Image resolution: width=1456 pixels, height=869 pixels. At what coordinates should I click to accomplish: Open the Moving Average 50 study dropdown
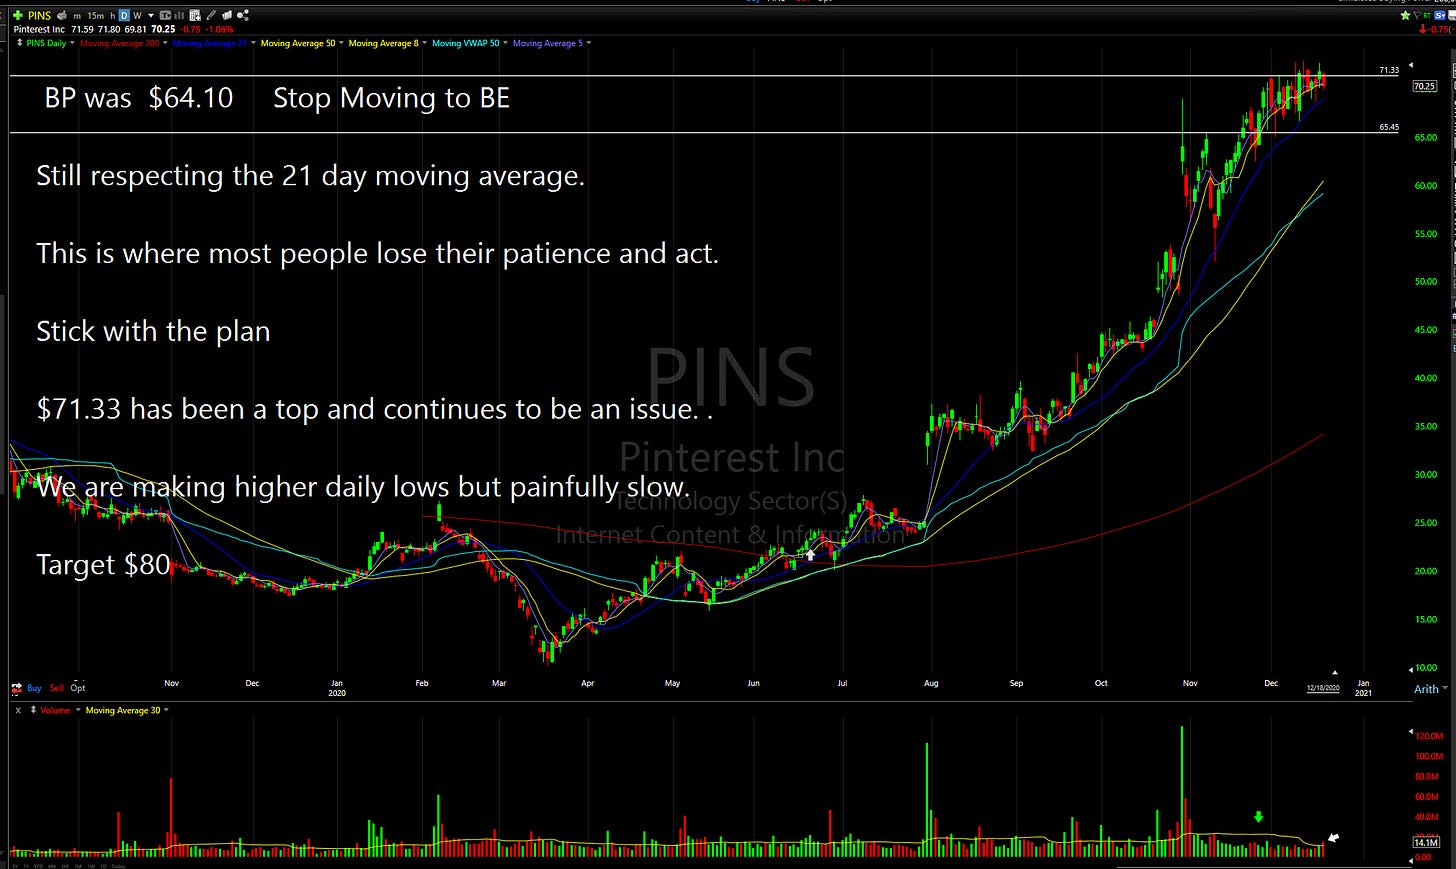341,43
